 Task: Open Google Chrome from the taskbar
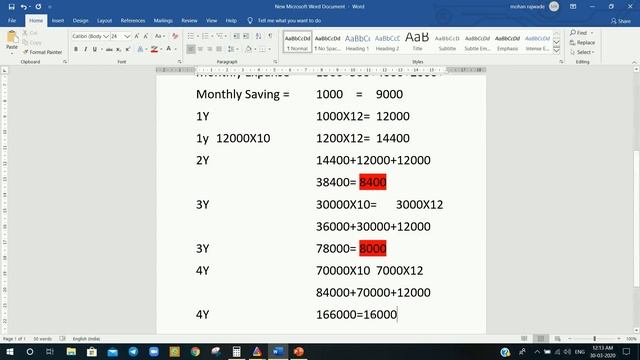click(x=196, y=351)
